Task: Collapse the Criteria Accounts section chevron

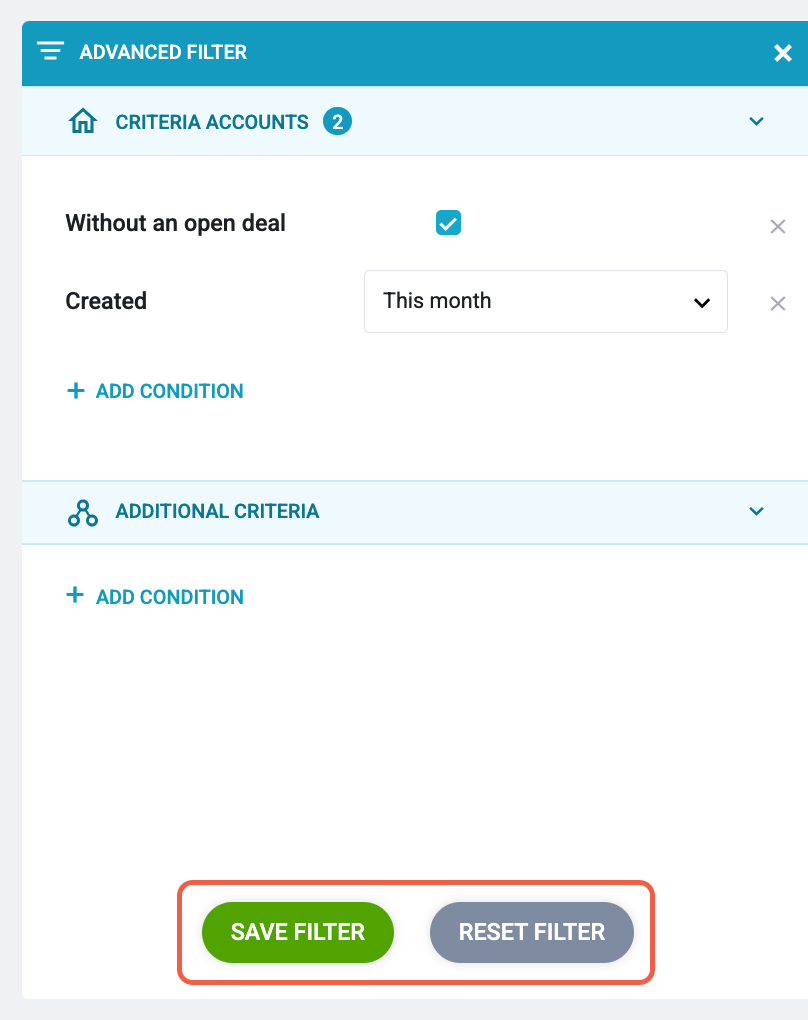Action: point(756,121)
